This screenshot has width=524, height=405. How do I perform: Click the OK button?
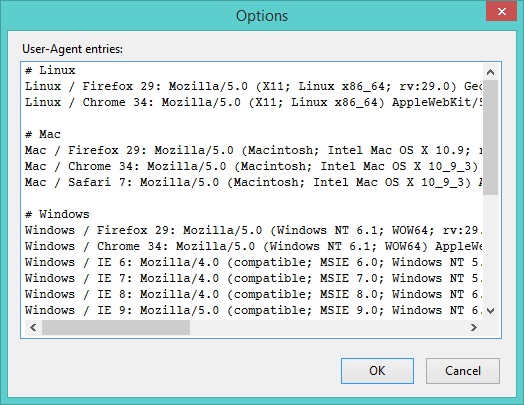click(x=377, y=371)
